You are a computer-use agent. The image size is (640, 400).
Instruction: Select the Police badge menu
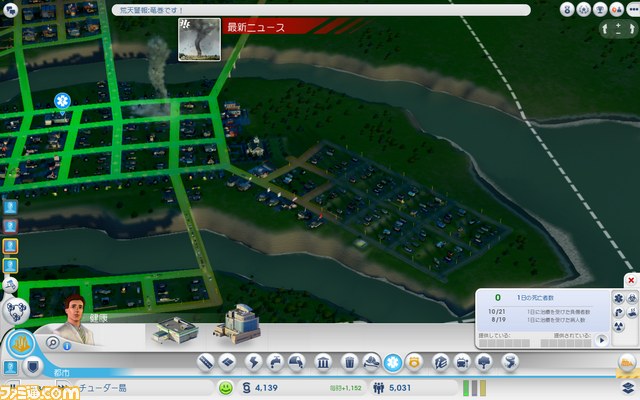pos(415,361)
